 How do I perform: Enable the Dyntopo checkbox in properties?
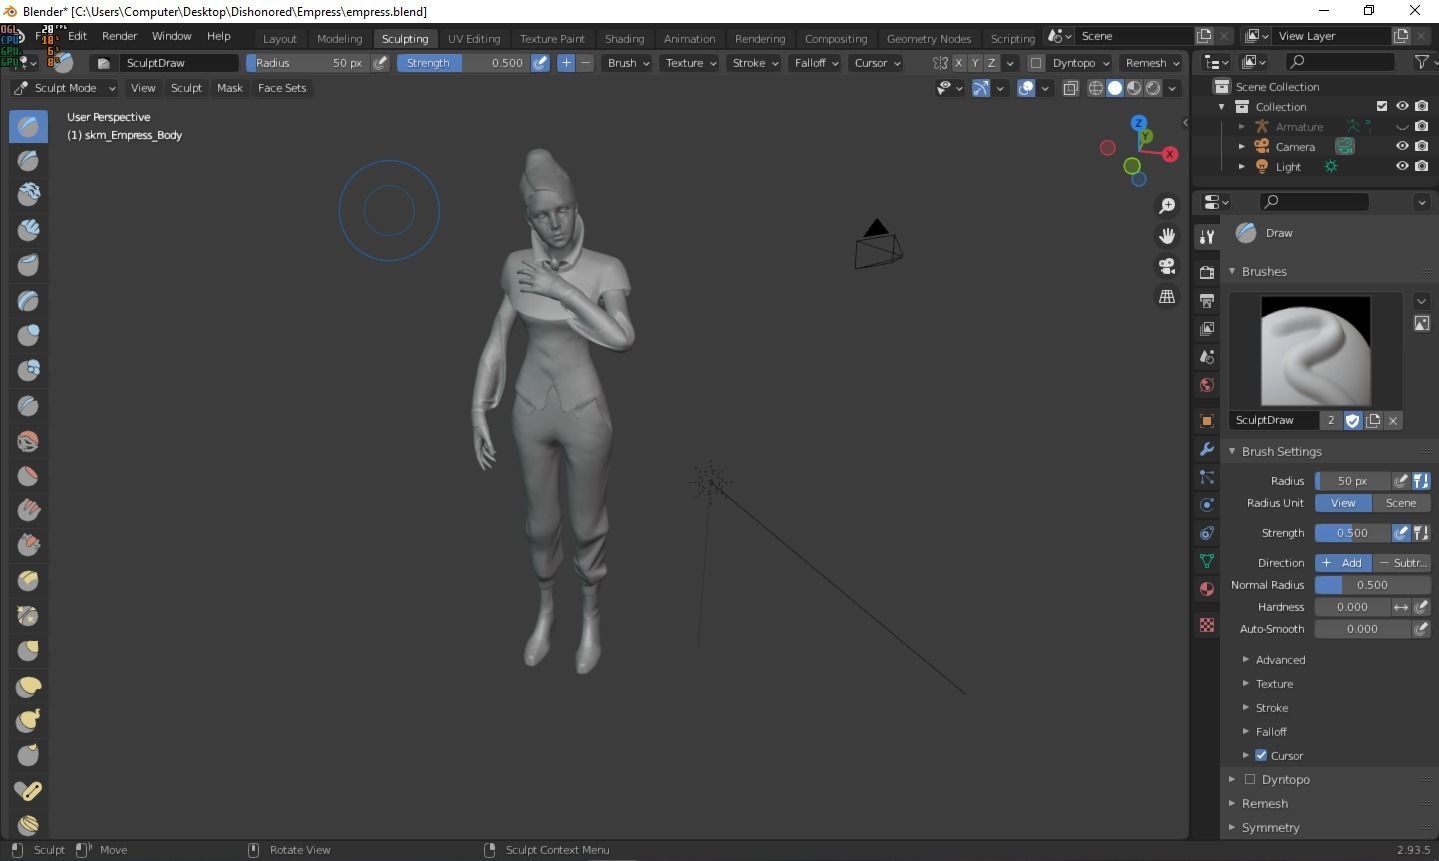coord(1249,779)
